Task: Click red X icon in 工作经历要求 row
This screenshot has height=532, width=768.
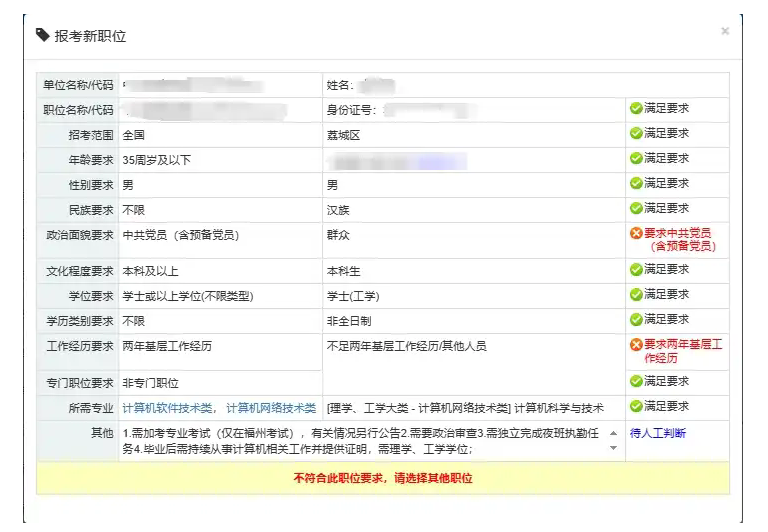Action: (x=636, y=345)
